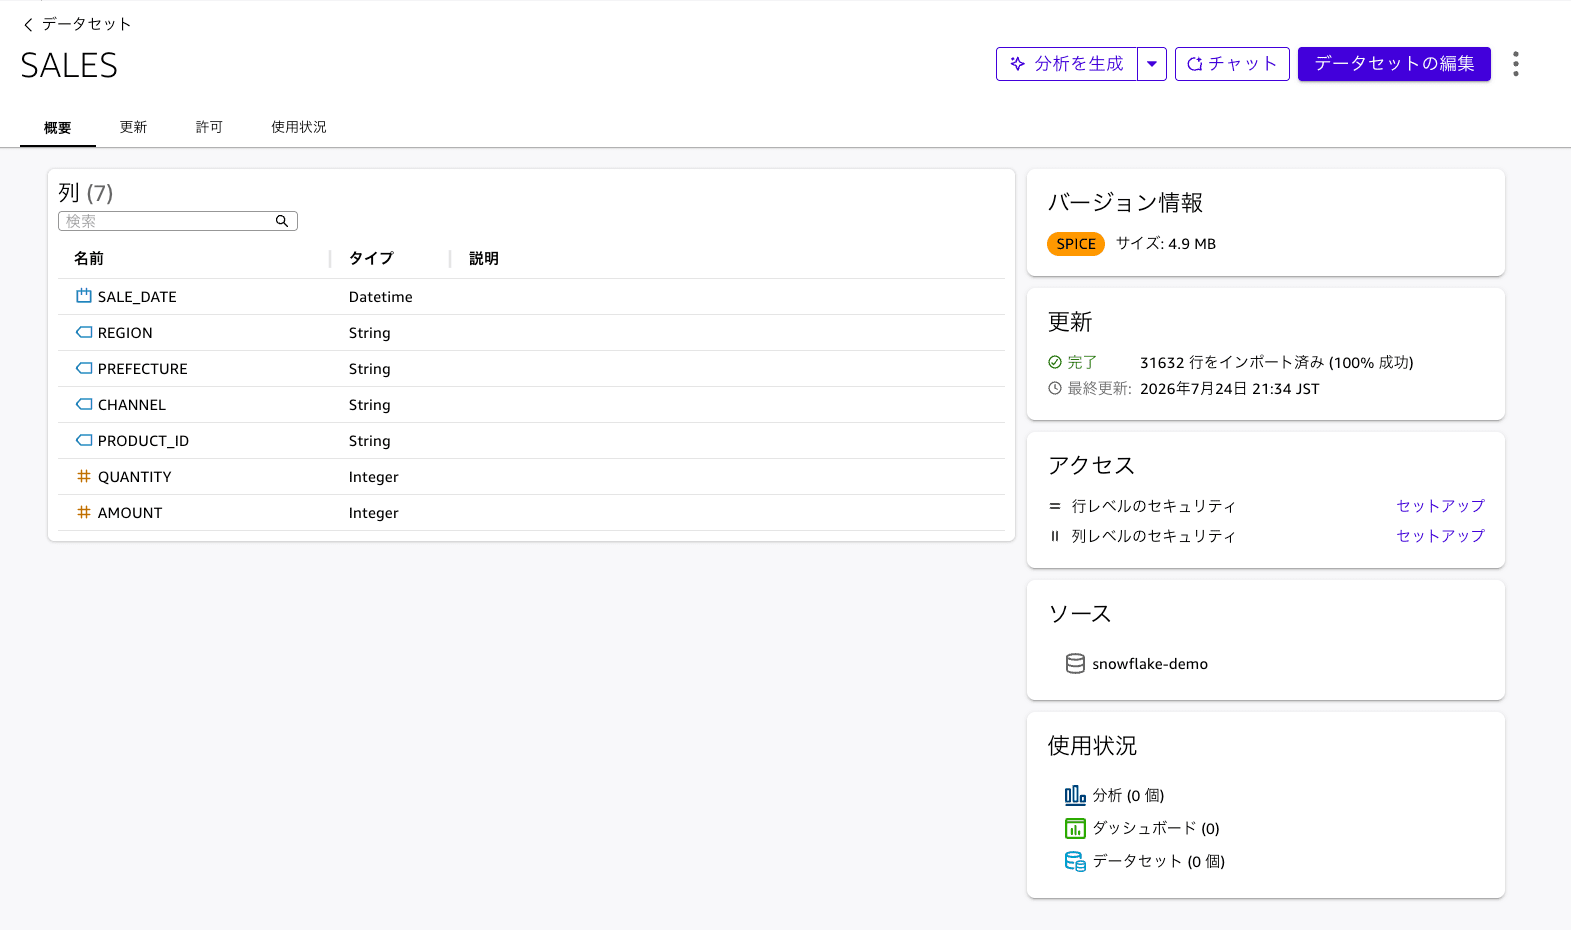Click the string tag icon for CHANNEL
Image resolution: width=1571 pixels, height=930 pixels.
84,404
